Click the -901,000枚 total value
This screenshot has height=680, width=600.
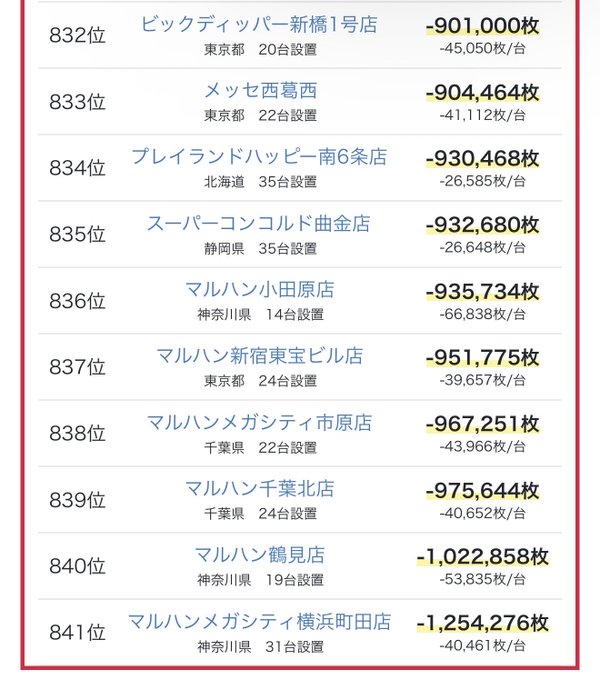pos(483,26)
